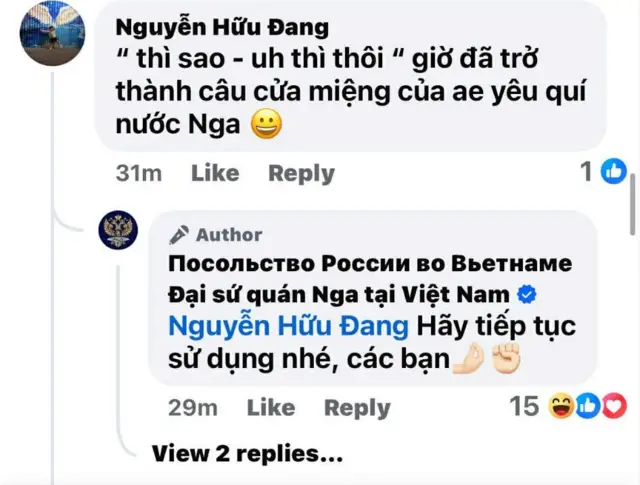Click the Author microphone icon
Image resolution: width=640 pixels, height=485 pixels.
179,235
